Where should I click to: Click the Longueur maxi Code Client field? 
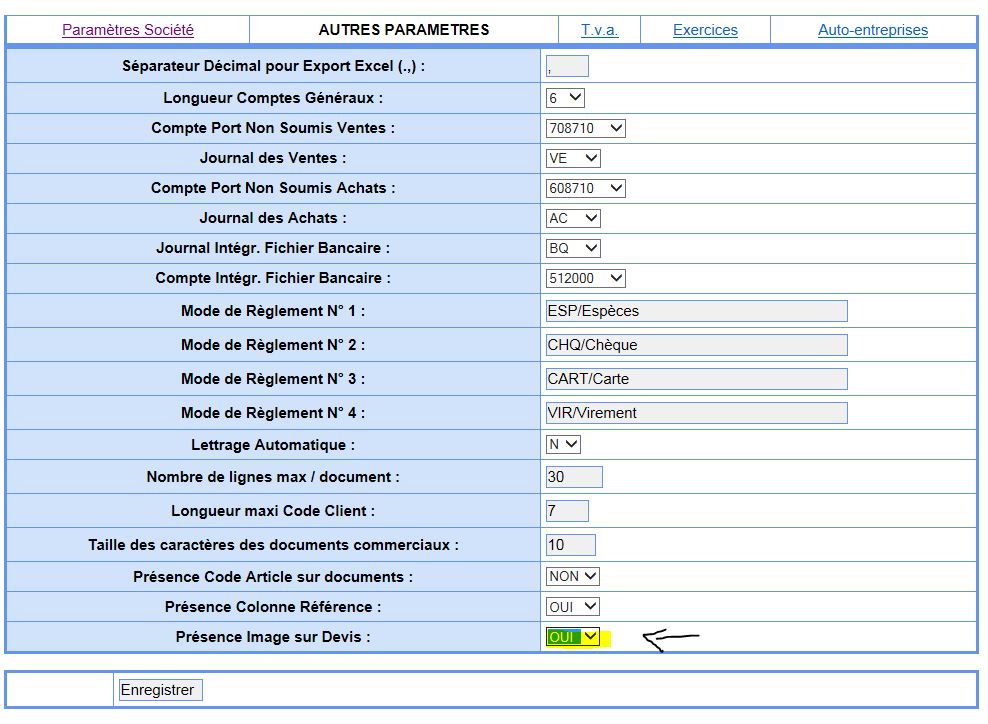[x=567, y=511]
